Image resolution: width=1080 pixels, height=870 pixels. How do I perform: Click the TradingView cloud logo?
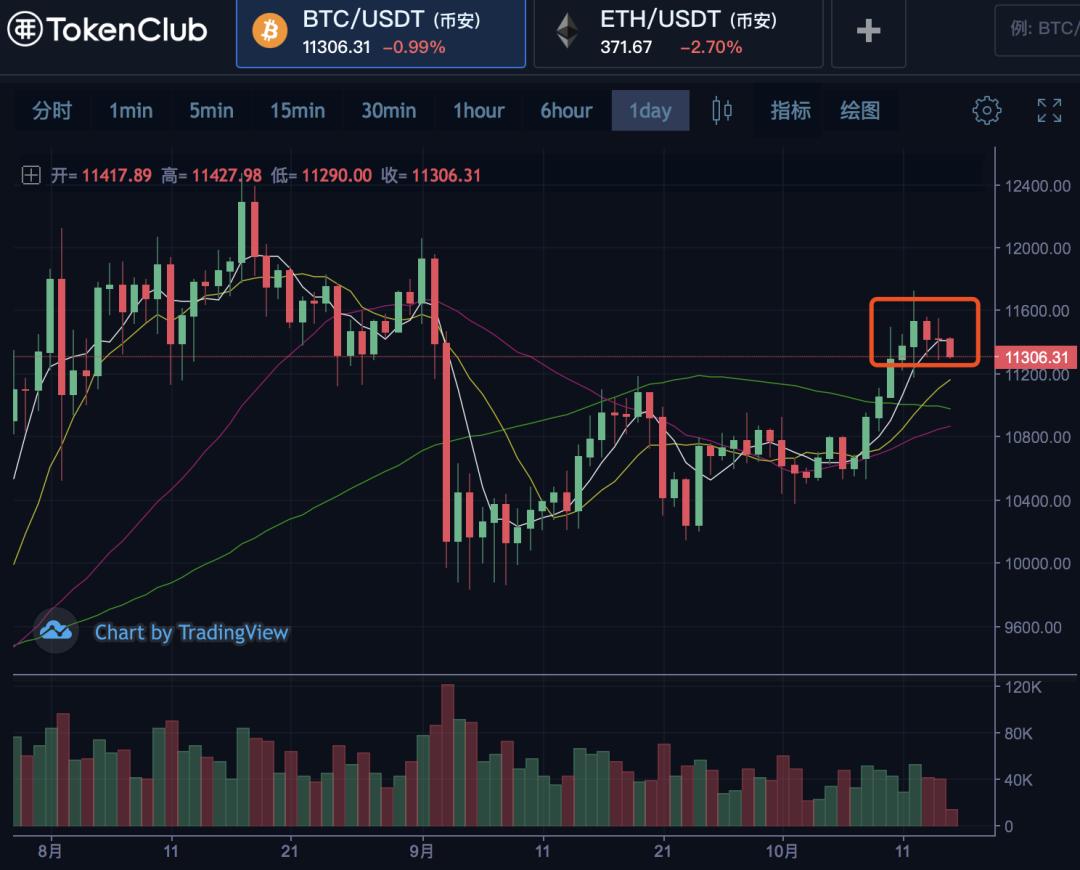(55, 631)
